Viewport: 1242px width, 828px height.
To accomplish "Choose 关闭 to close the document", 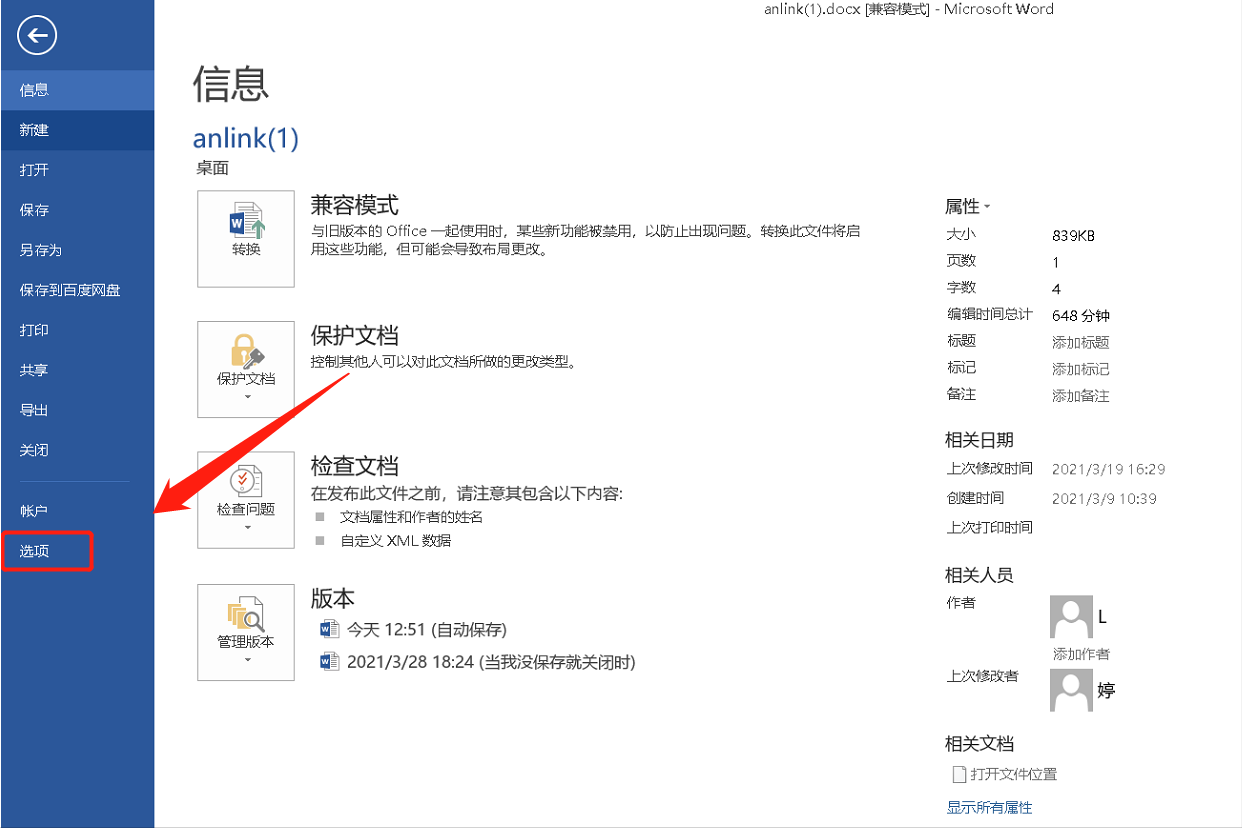I will (x=77, y=450).
